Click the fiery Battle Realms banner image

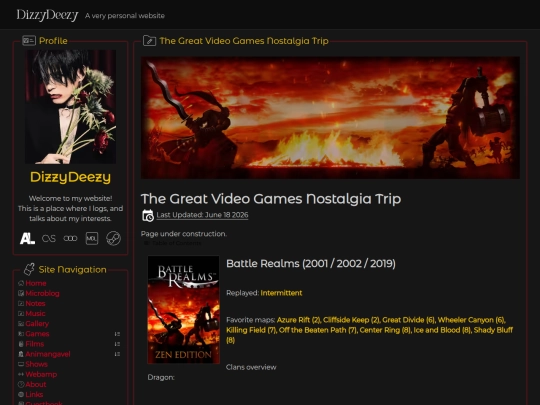point(330,118)
